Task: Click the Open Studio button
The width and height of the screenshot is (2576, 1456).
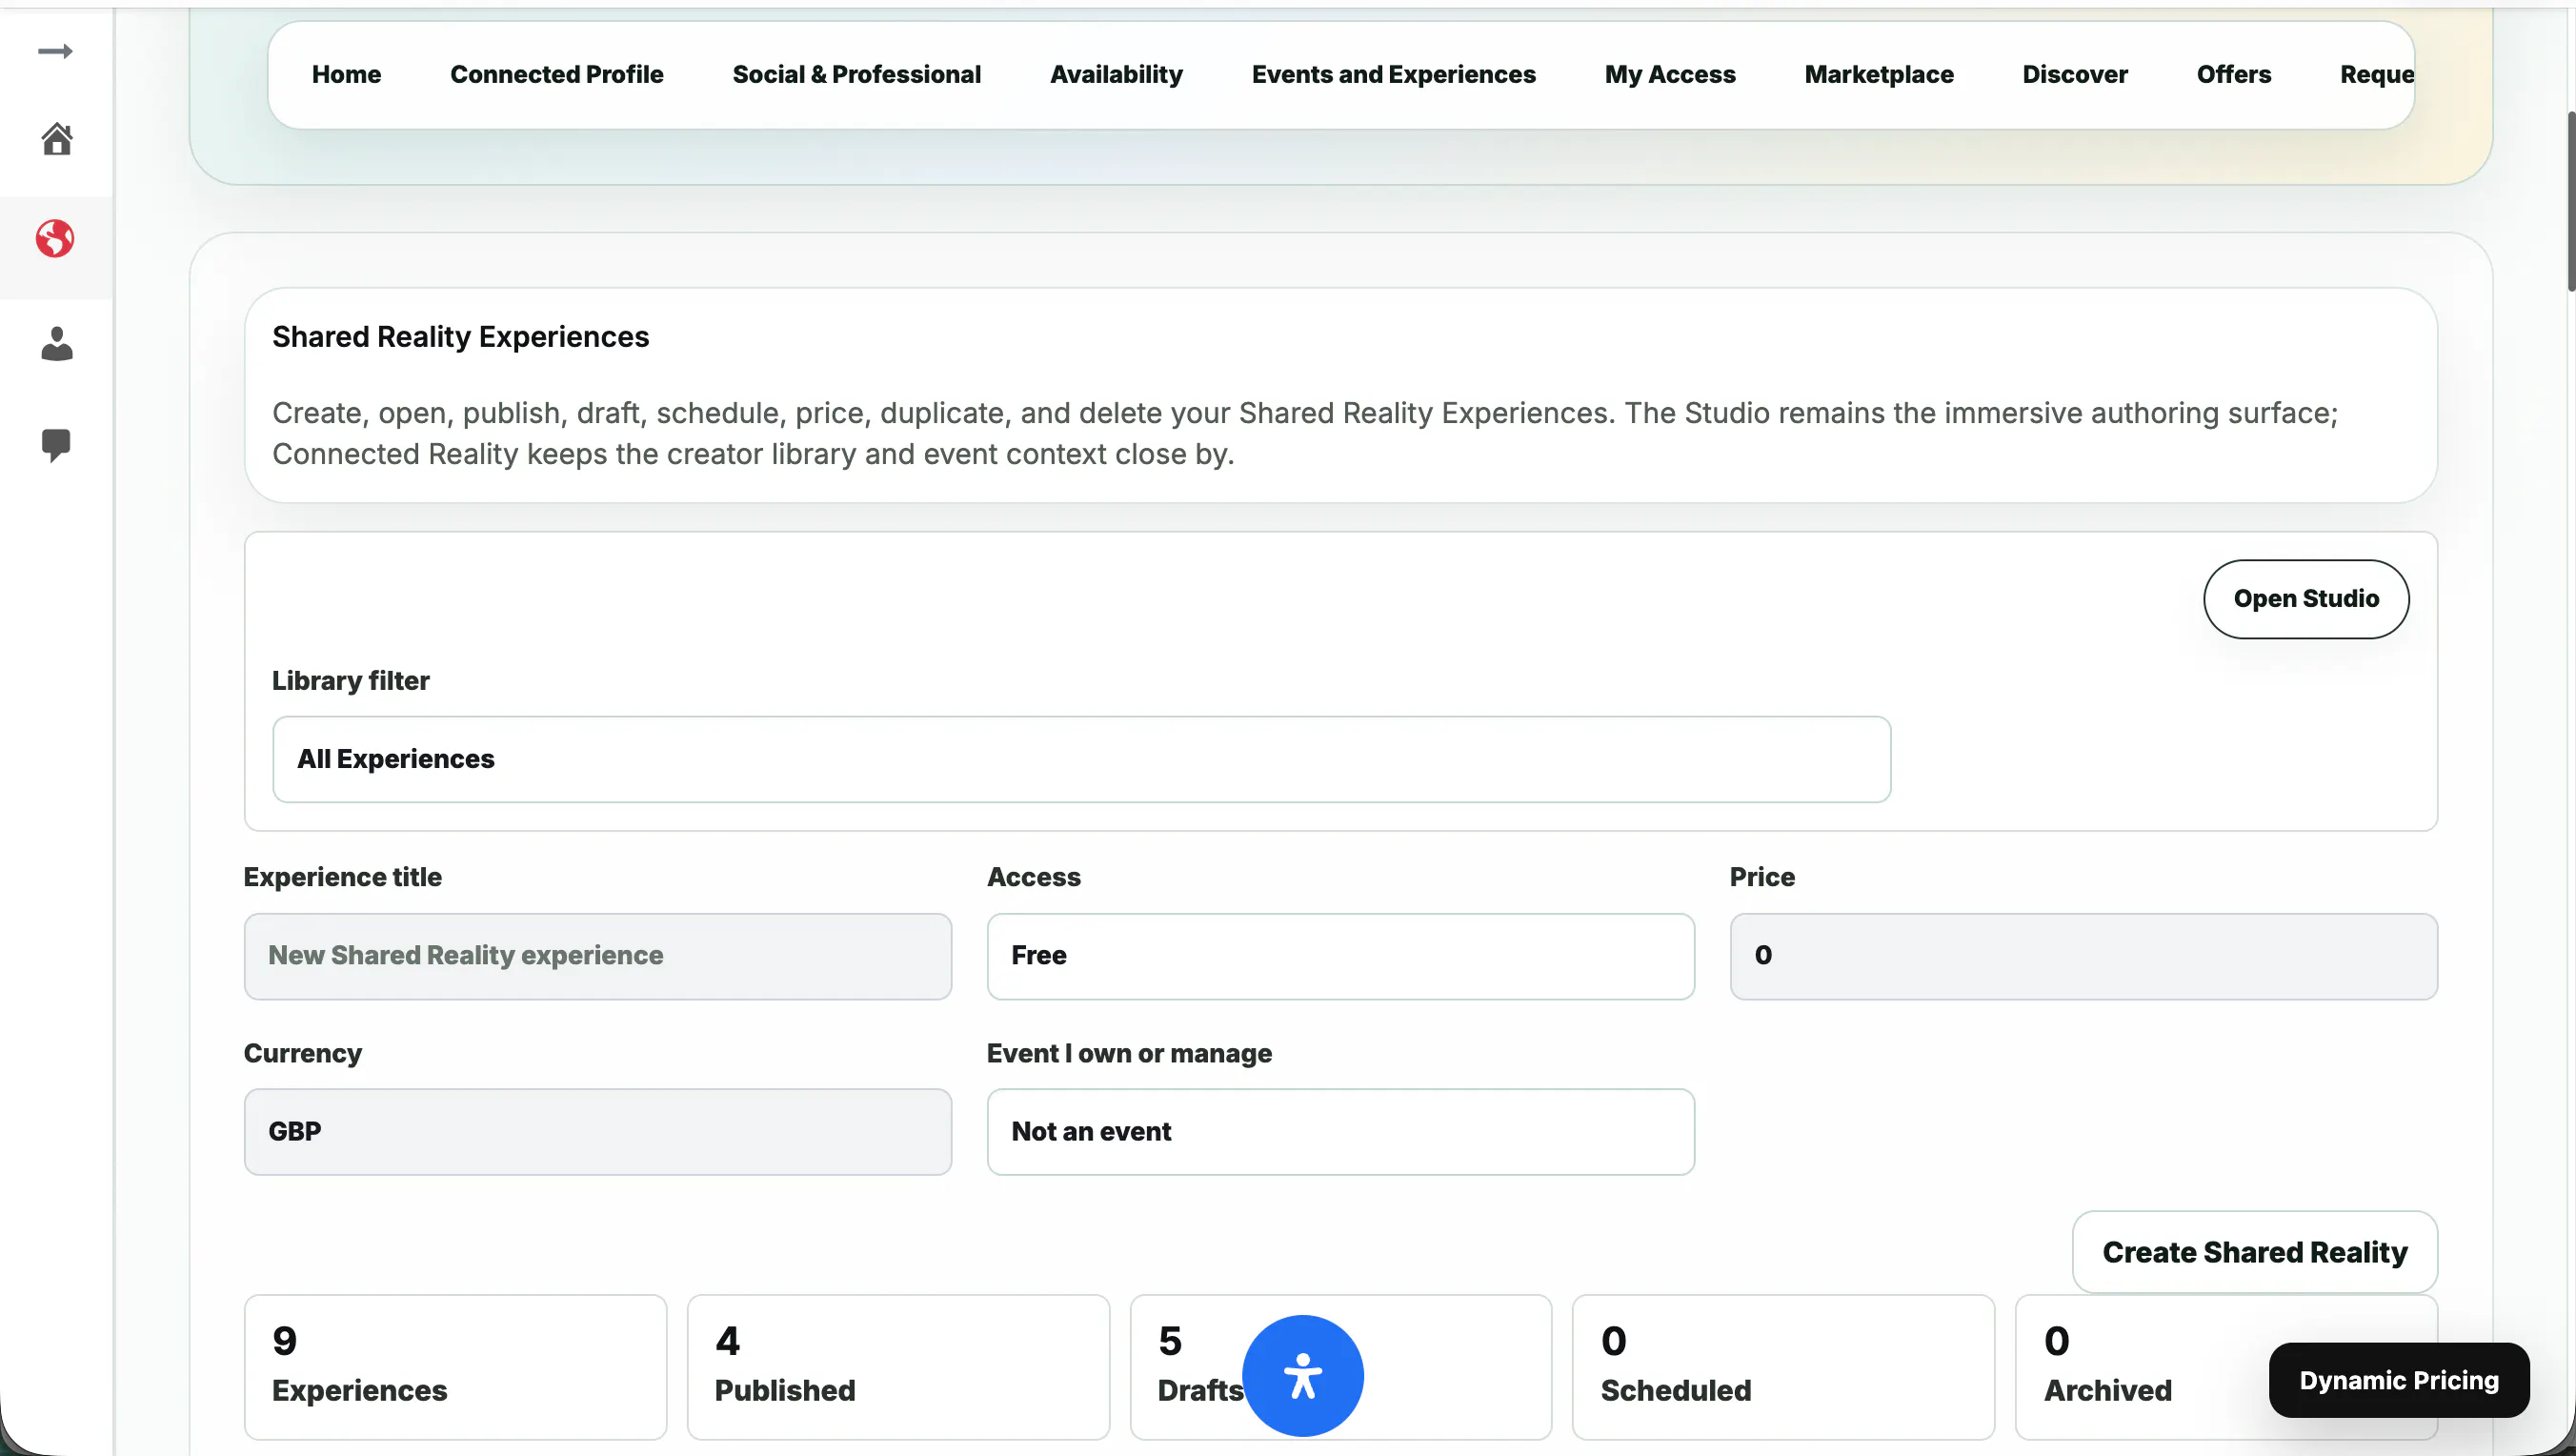Action: click(2306, 599)
